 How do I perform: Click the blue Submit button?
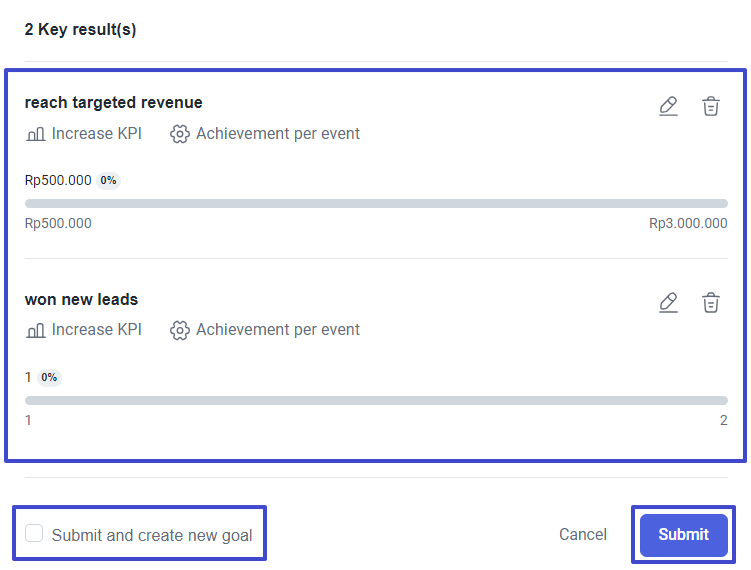click(x=683, y=534)
